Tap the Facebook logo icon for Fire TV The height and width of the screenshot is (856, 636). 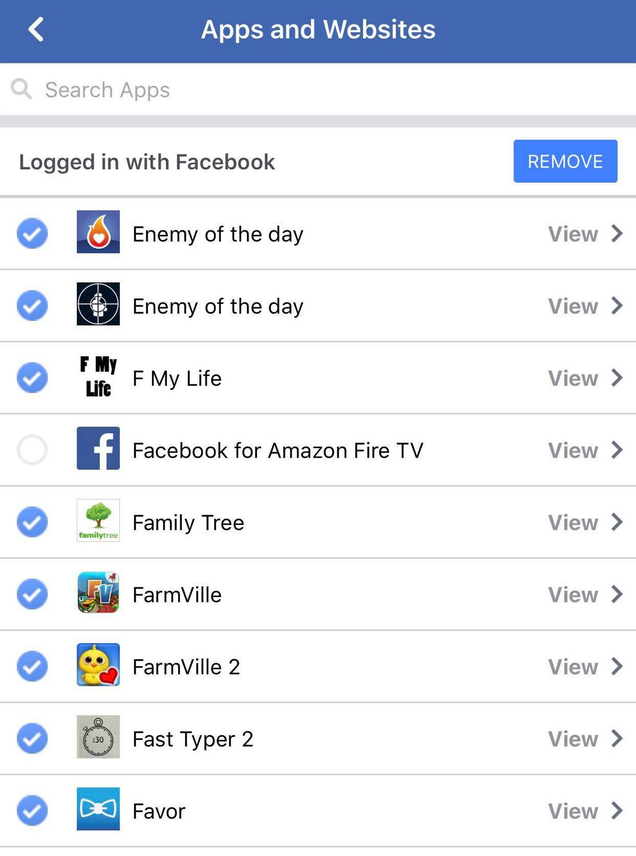coord(98,449)
